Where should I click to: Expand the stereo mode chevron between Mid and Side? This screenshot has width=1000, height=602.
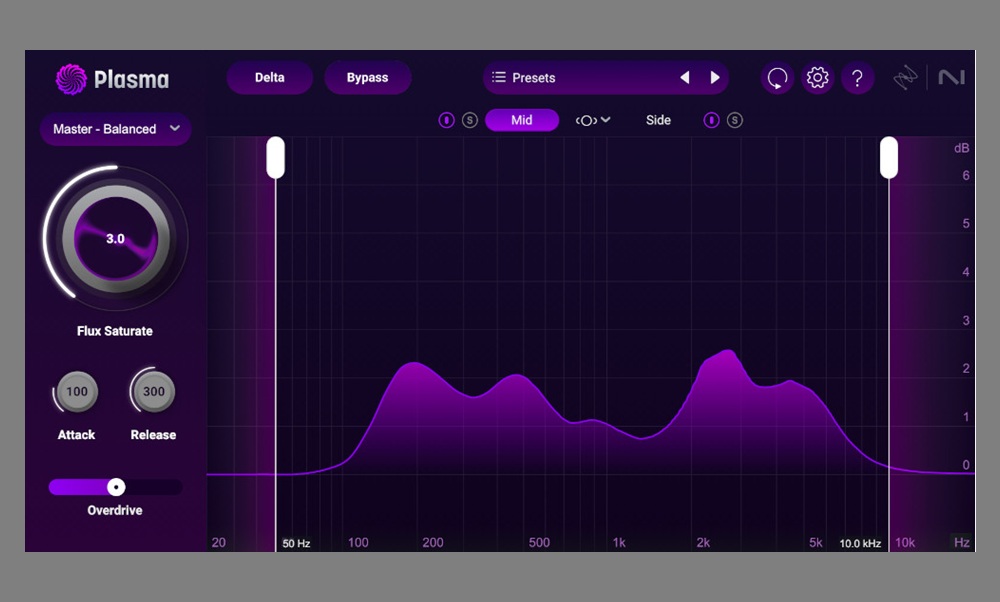pos(608,121)
